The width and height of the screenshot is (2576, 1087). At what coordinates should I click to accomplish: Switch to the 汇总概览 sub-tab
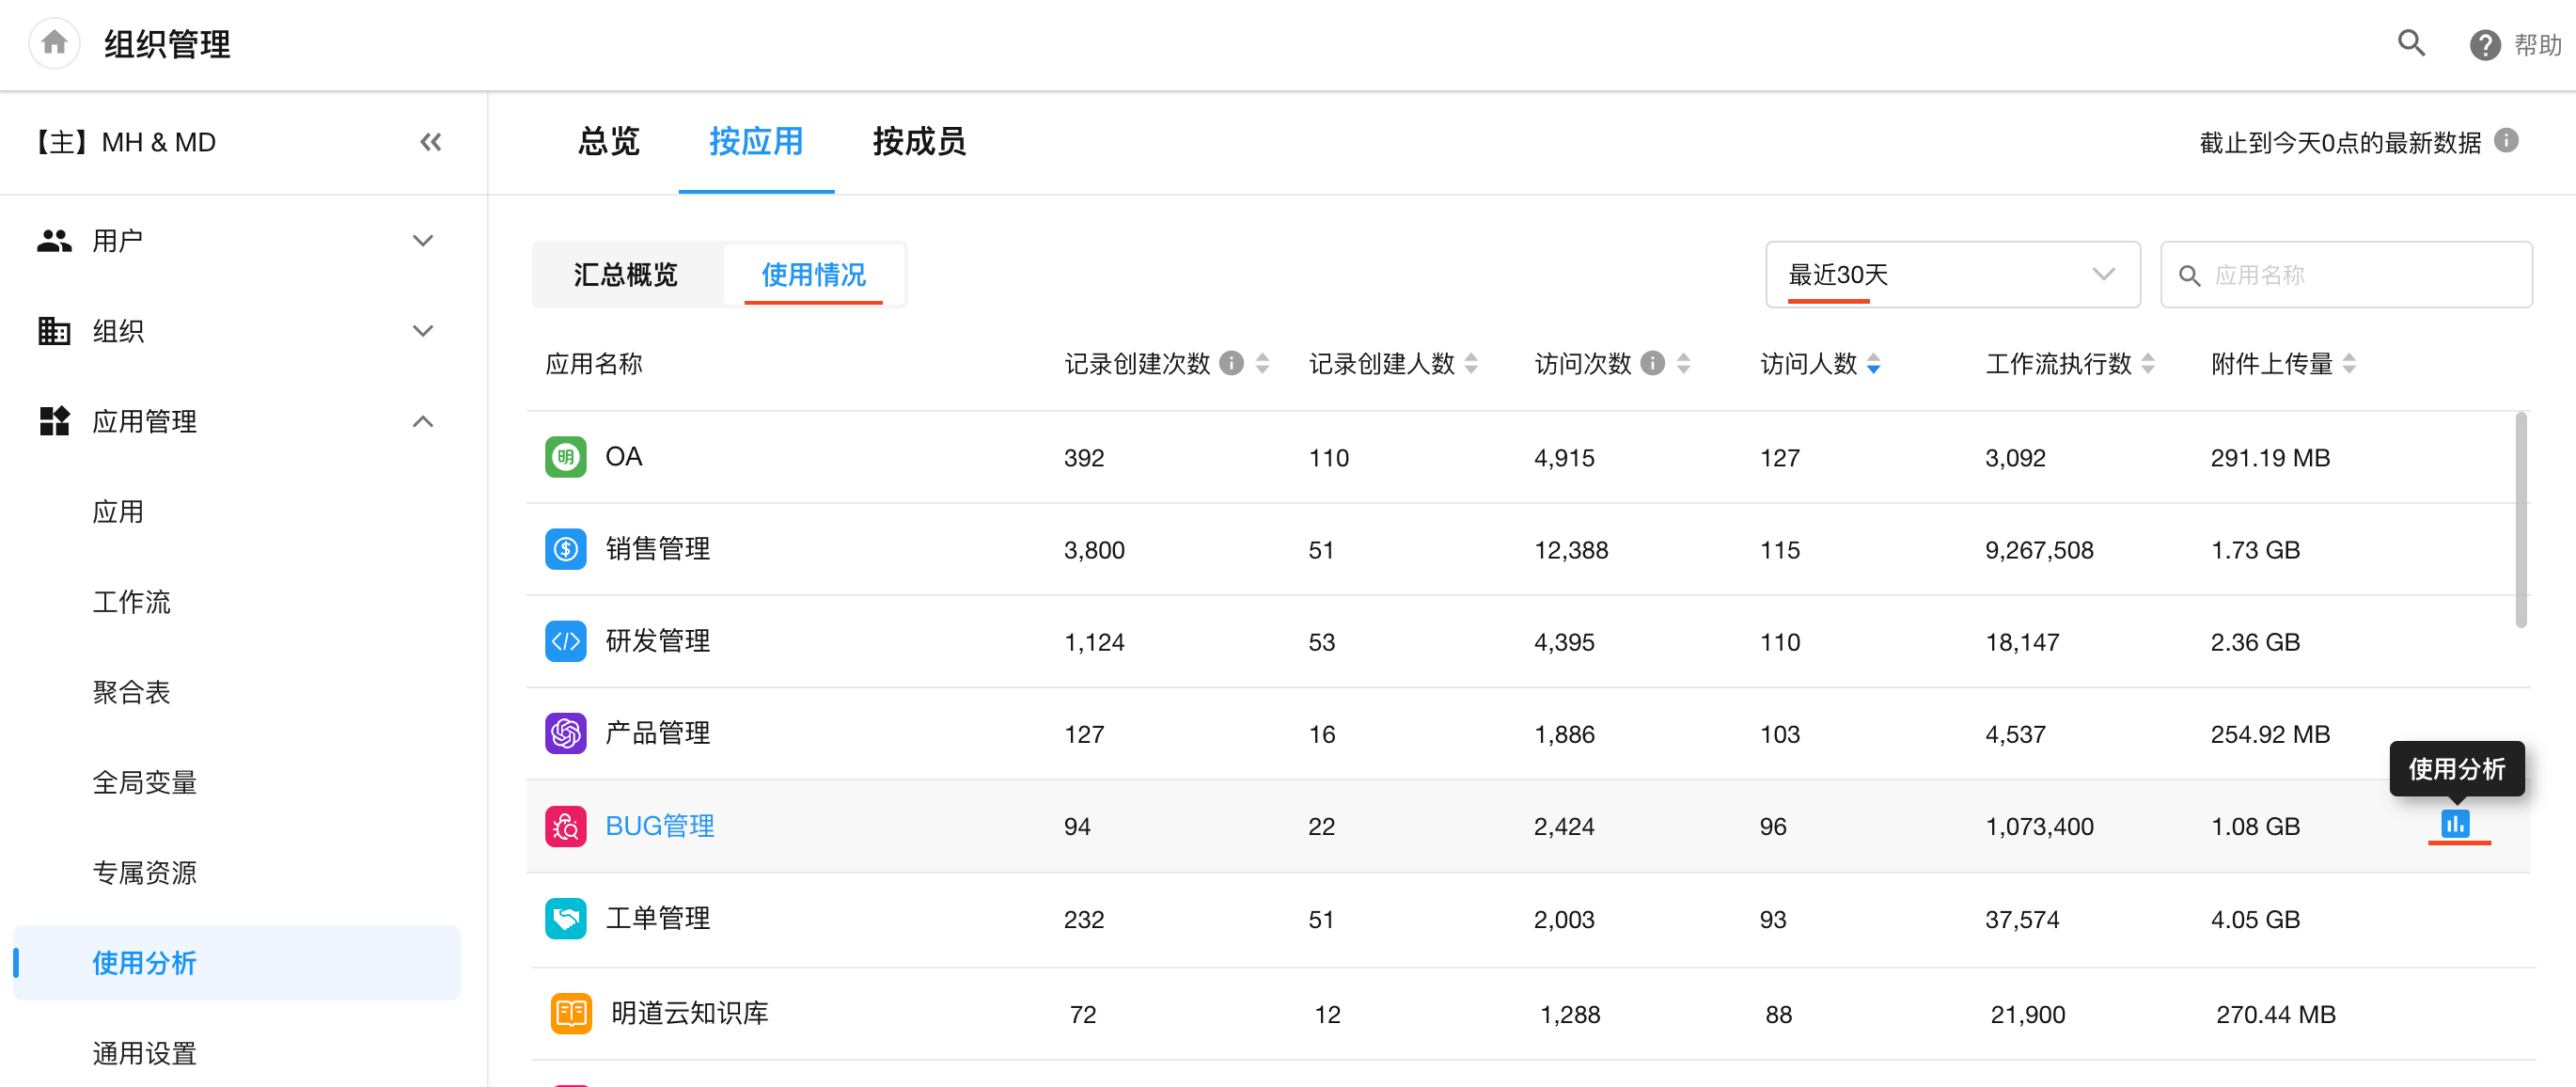click(x=625, y=274)
